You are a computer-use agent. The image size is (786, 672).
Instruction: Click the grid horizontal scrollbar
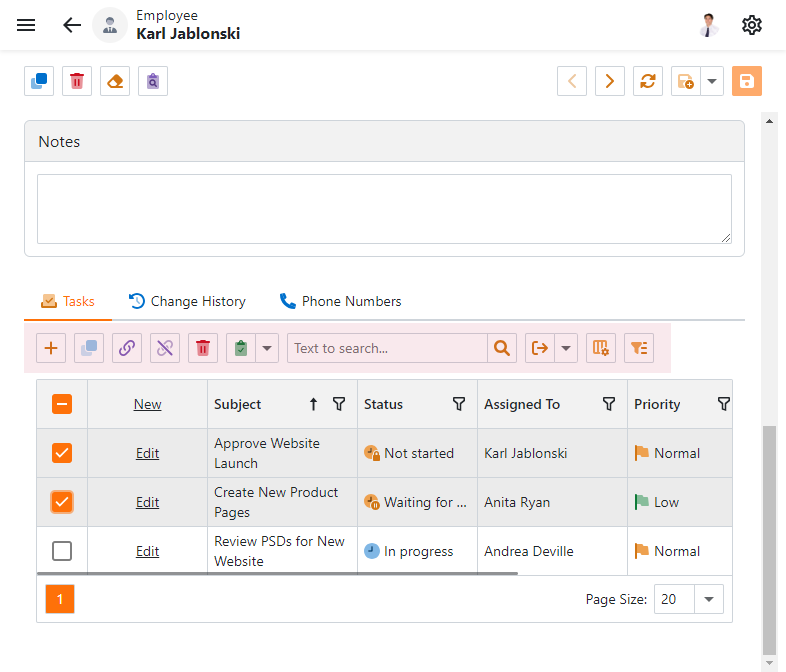(x=277, y=573)
